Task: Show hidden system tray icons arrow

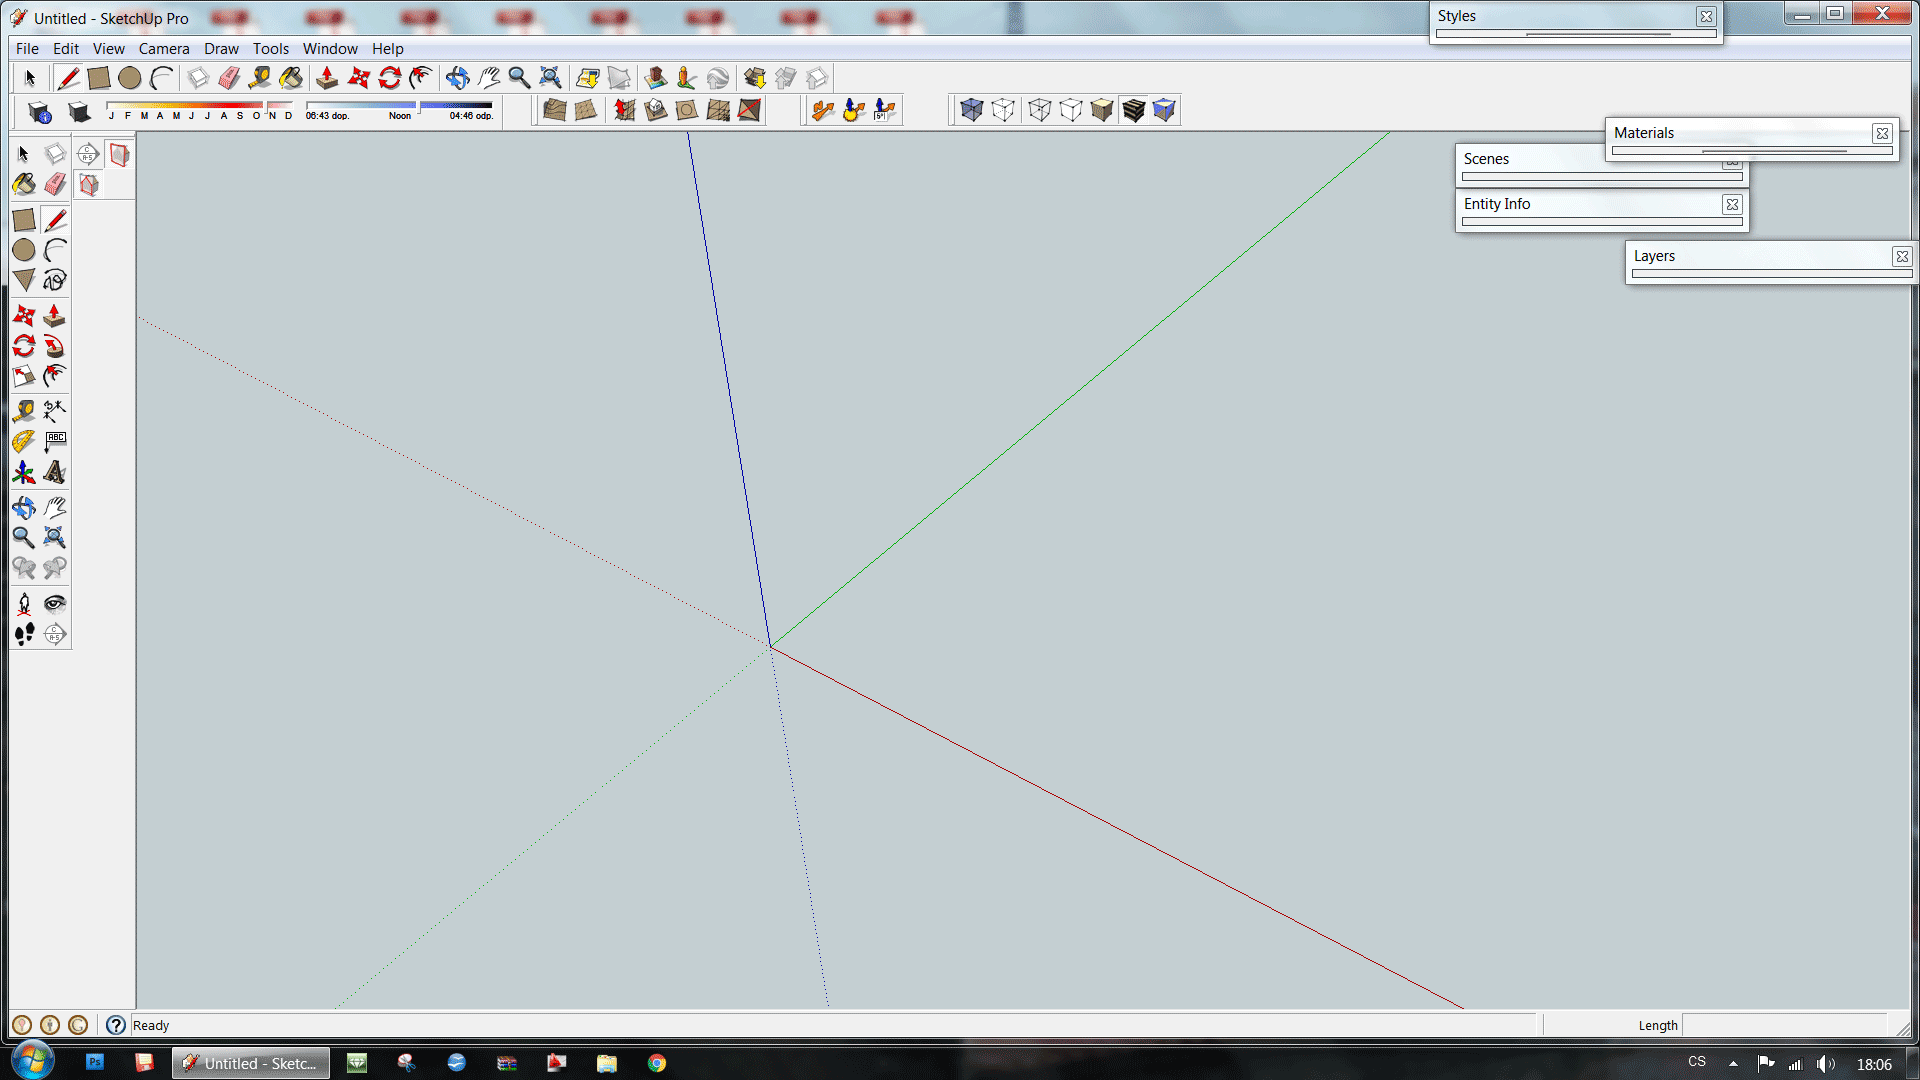Action: point(1733,1064)
